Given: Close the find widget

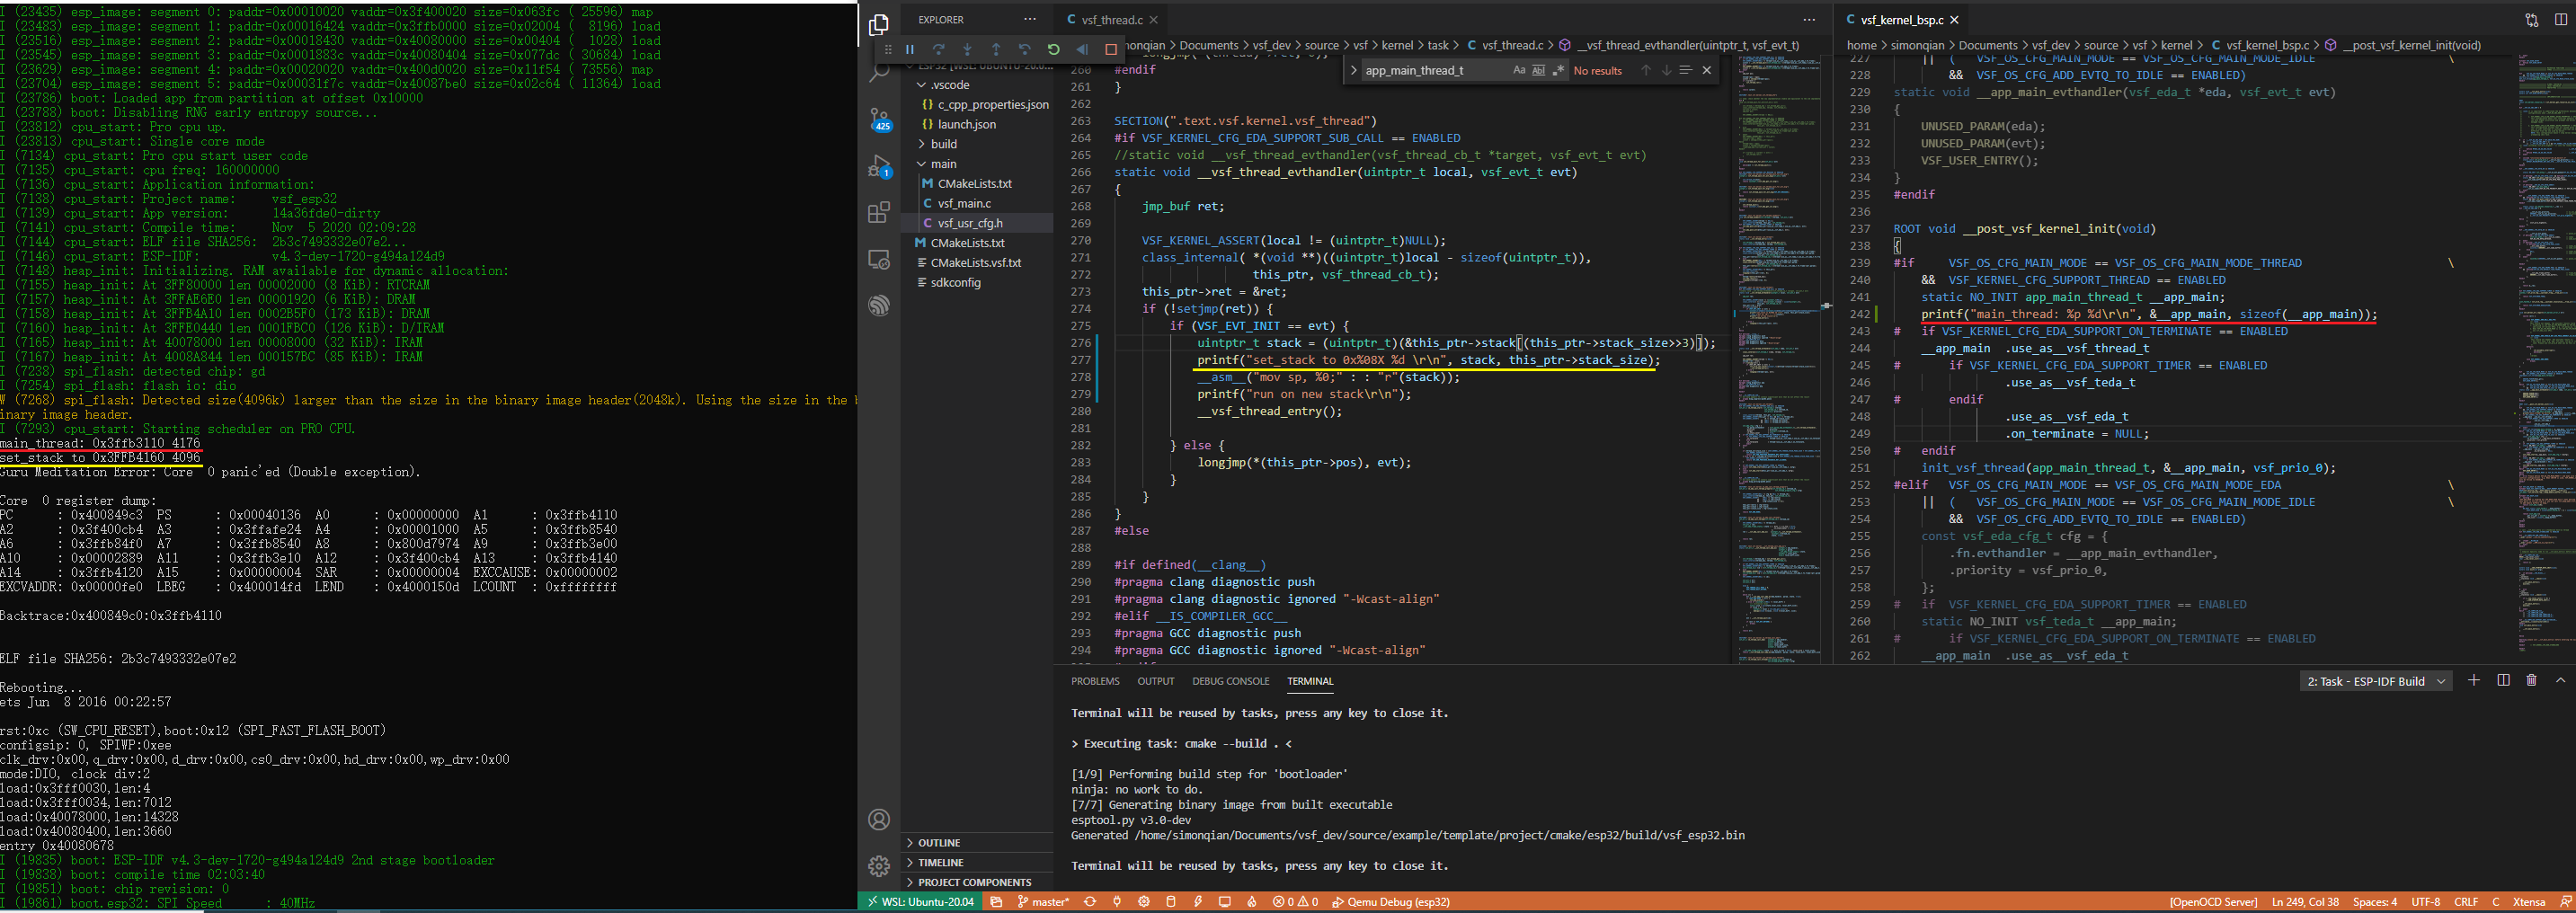Looking at the screenshot, I should pos(1707,70).
